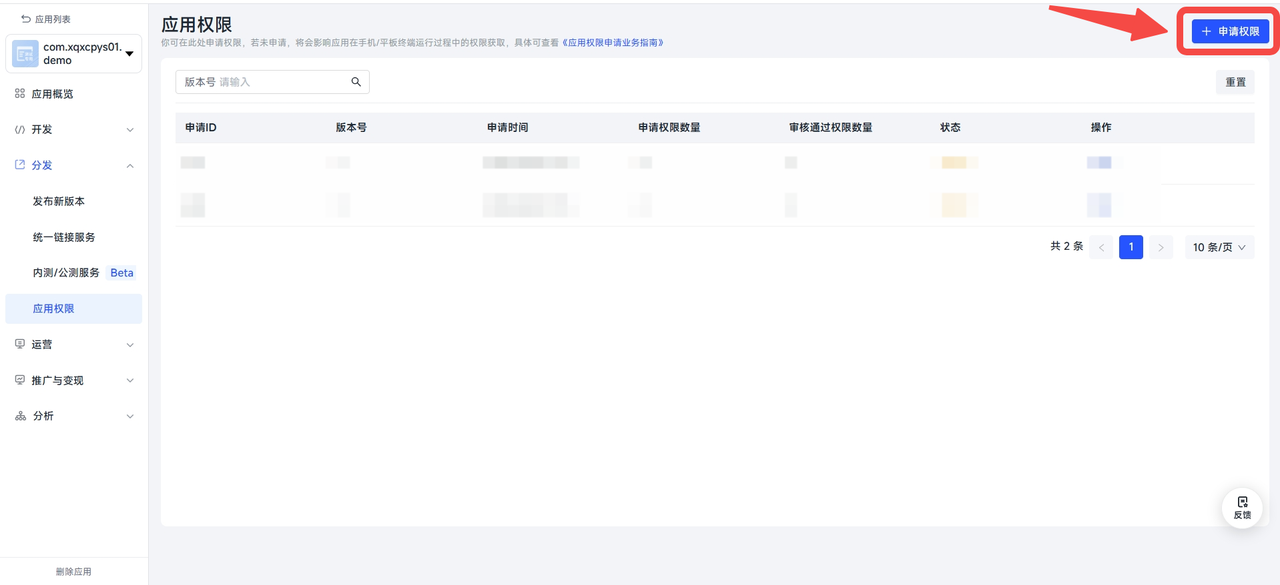1280x585 pixels.
Task: Click the 分发 share icon in sidebar
Action: (x=20, y=165)
